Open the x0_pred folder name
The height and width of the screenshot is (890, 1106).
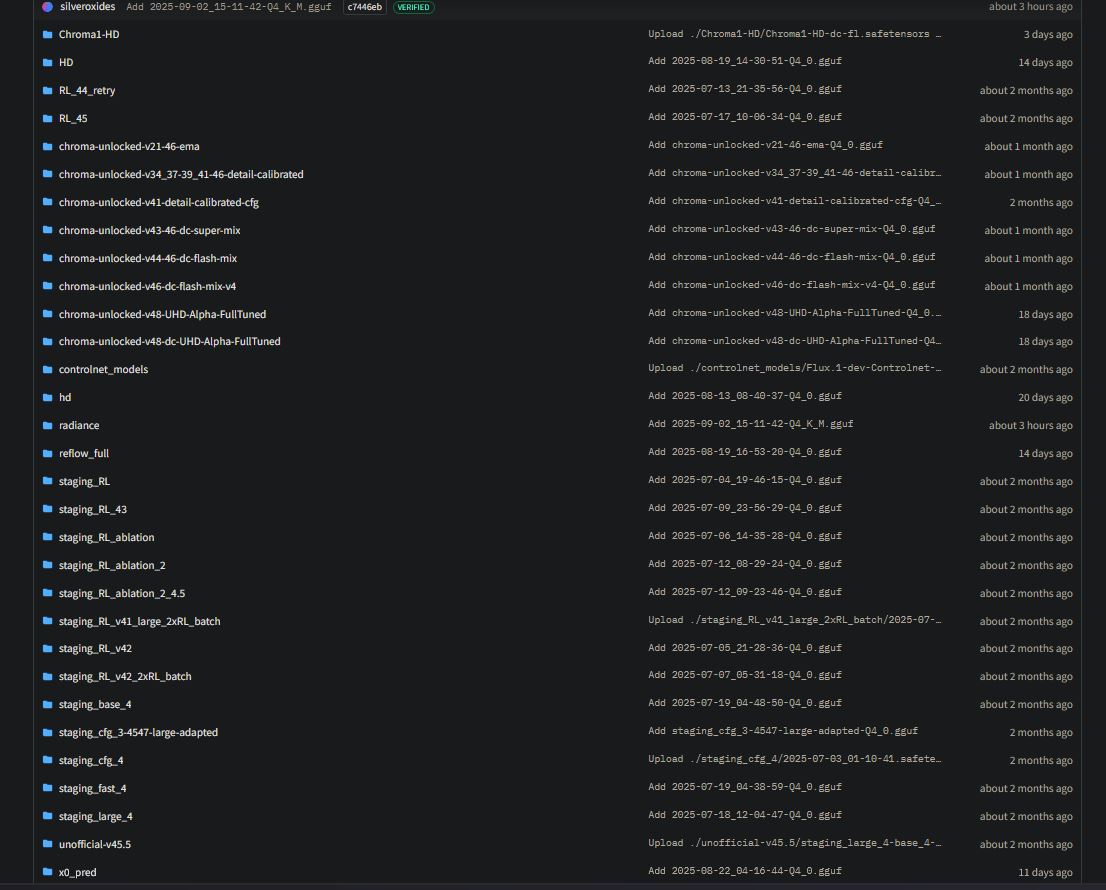pyautogui.click(x=78, y=872)
